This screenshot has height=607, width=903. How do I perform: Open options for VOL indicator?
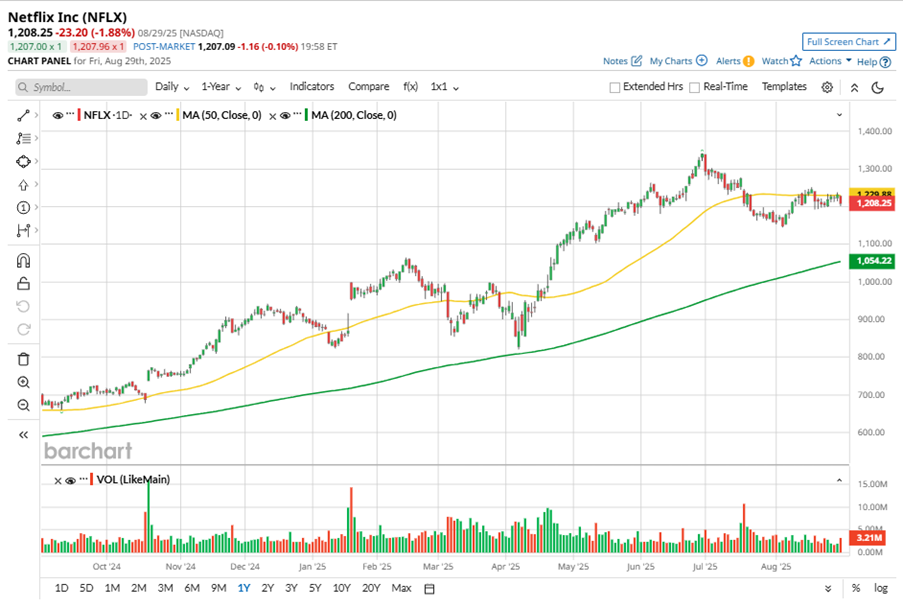point(84,479)
